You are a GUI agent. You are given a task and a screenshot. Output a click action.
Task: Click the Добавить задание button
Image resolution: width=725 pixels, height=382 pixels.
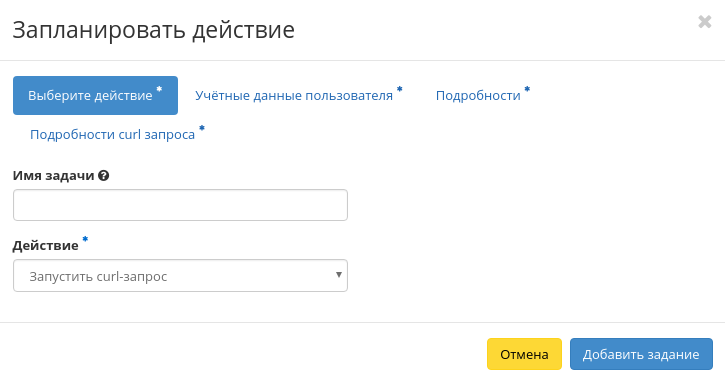point(641,354)
